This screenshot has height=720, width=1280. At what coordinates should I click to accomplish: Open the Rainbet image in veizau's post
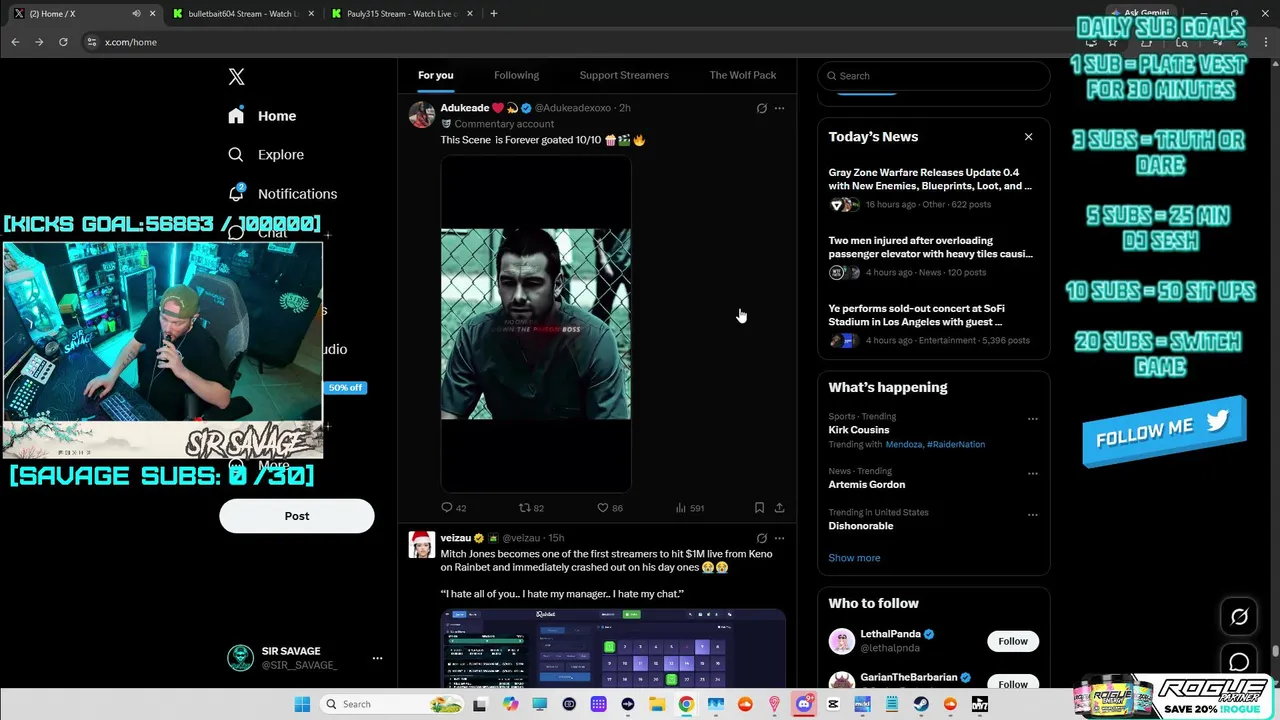pos(613,648)
